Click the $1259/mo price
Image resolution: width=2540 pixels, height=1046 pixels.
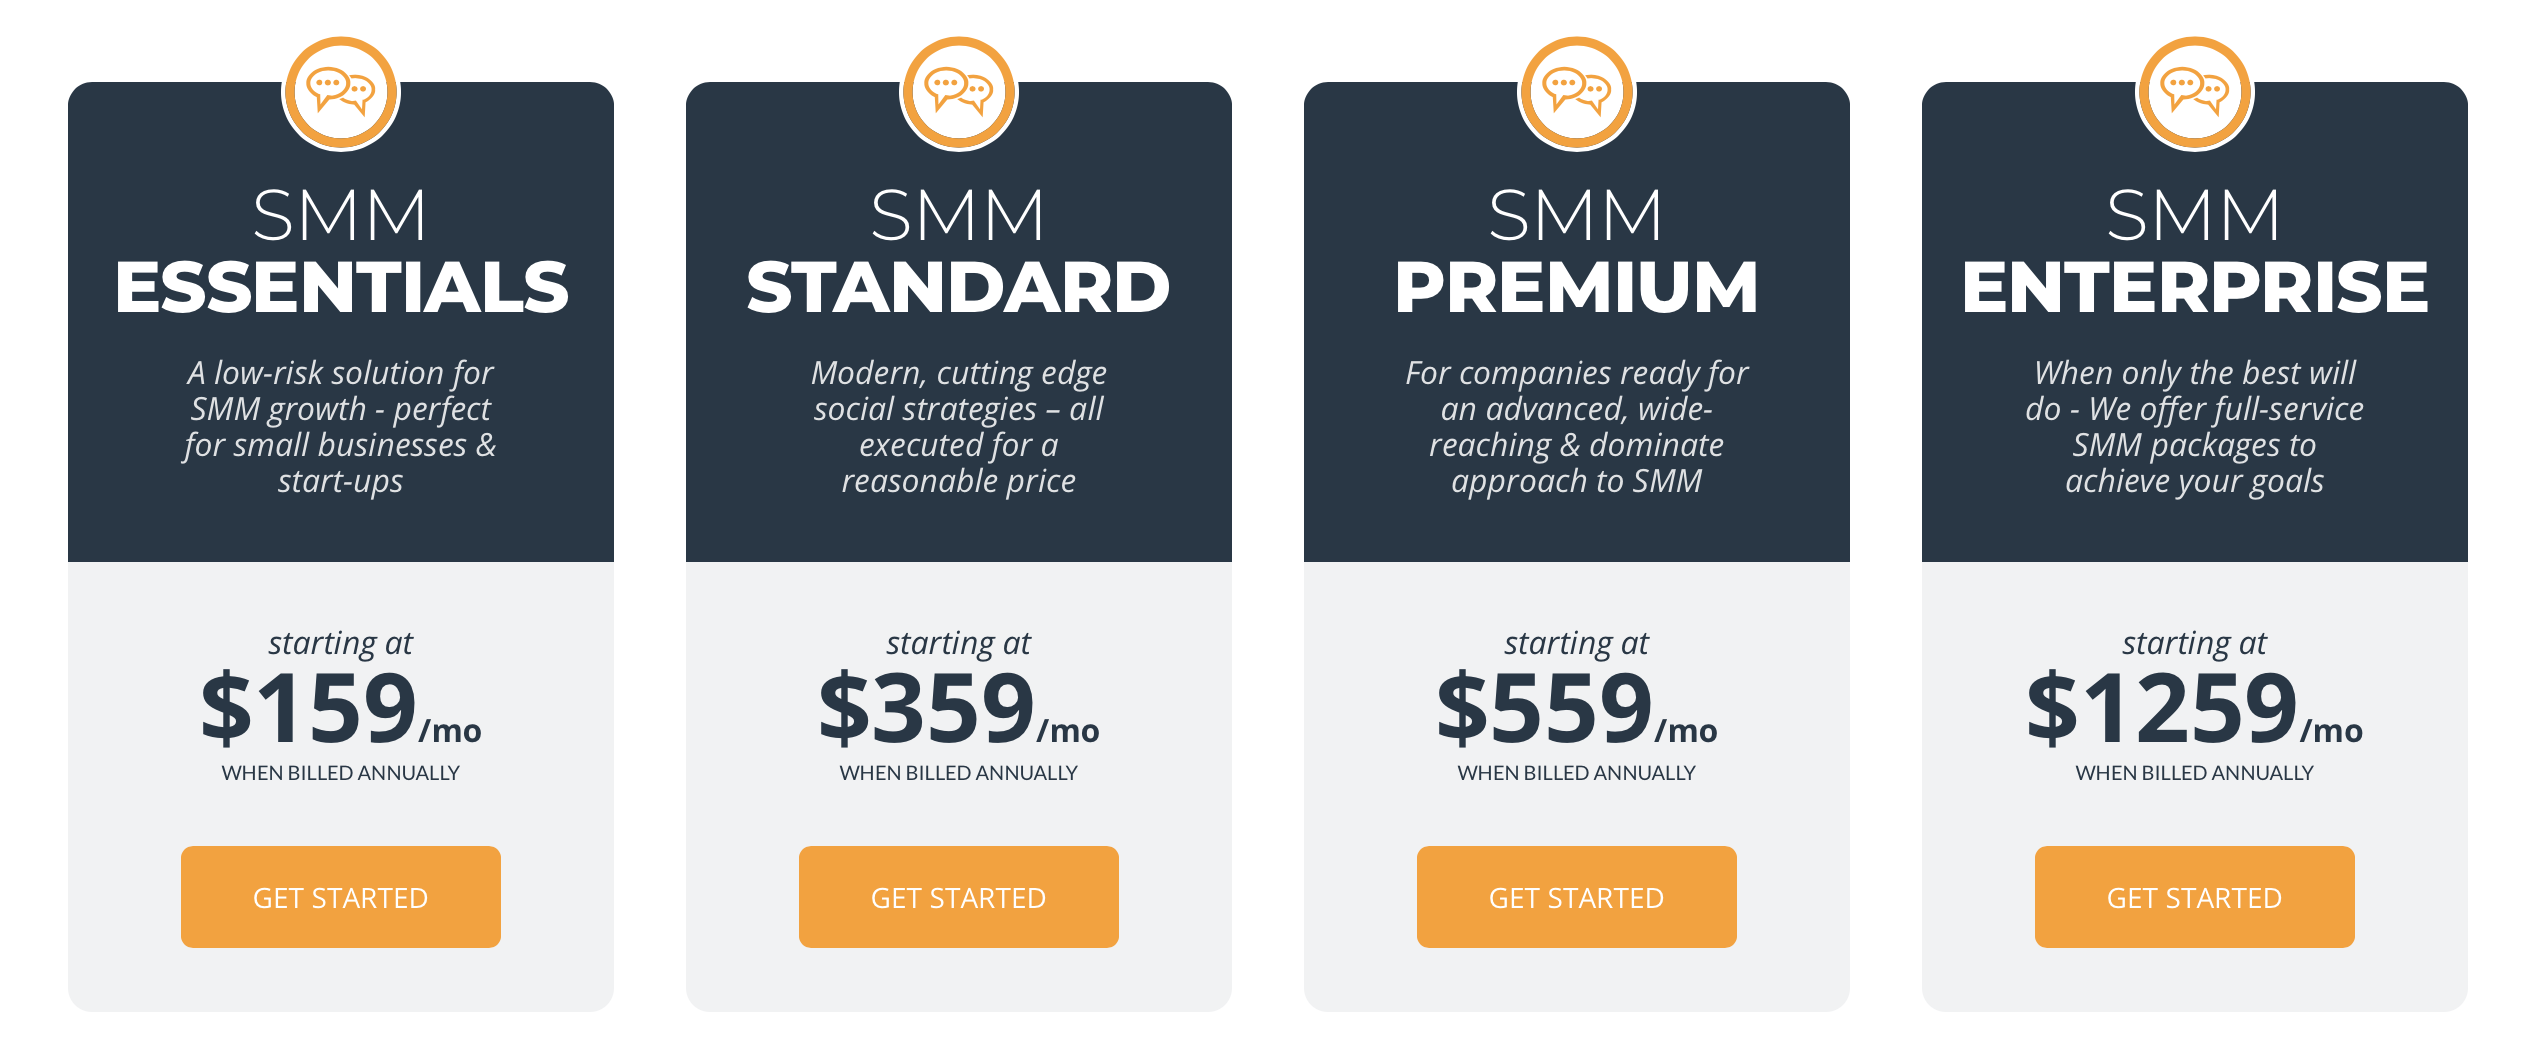(2195, 708)
